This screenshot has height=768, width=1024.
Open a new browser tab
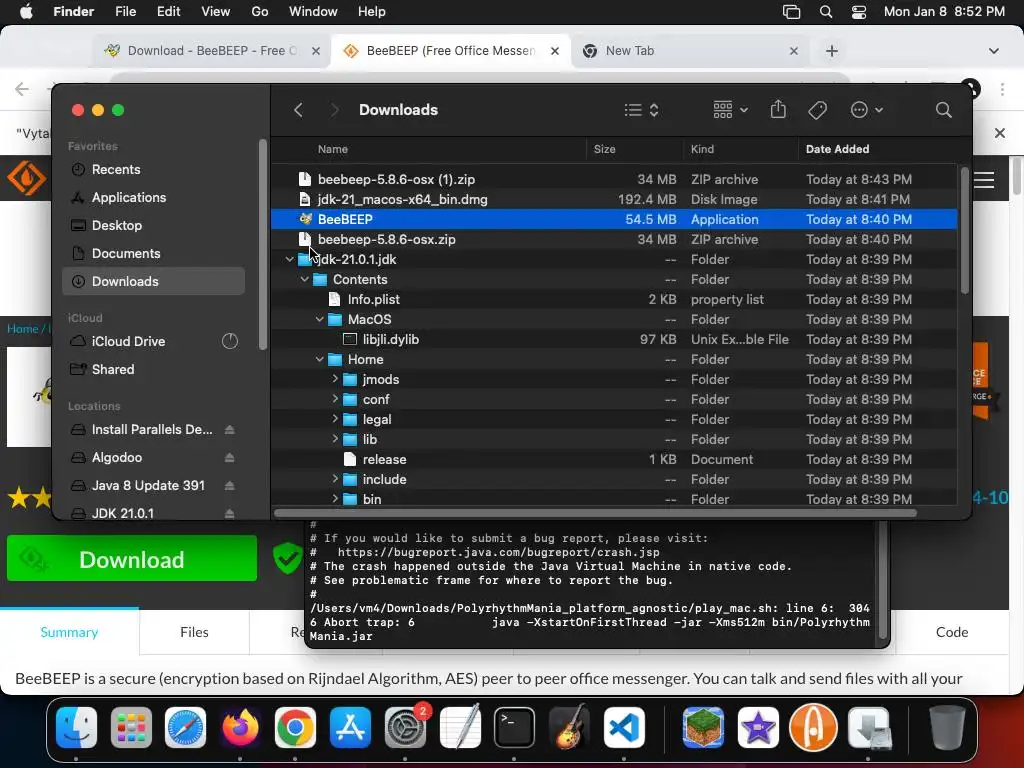pos(831,51)
